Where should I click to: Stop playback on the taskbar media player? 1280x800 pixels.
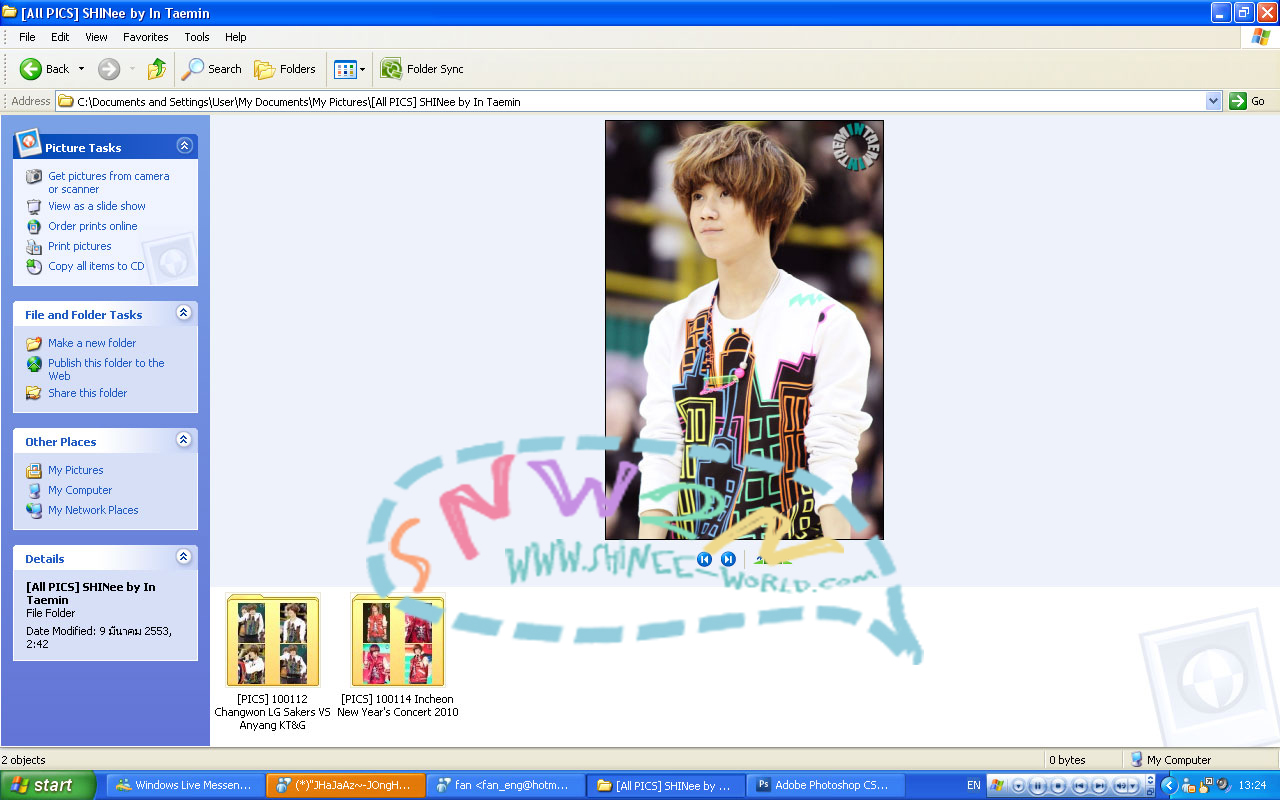tap(1058, 786)
